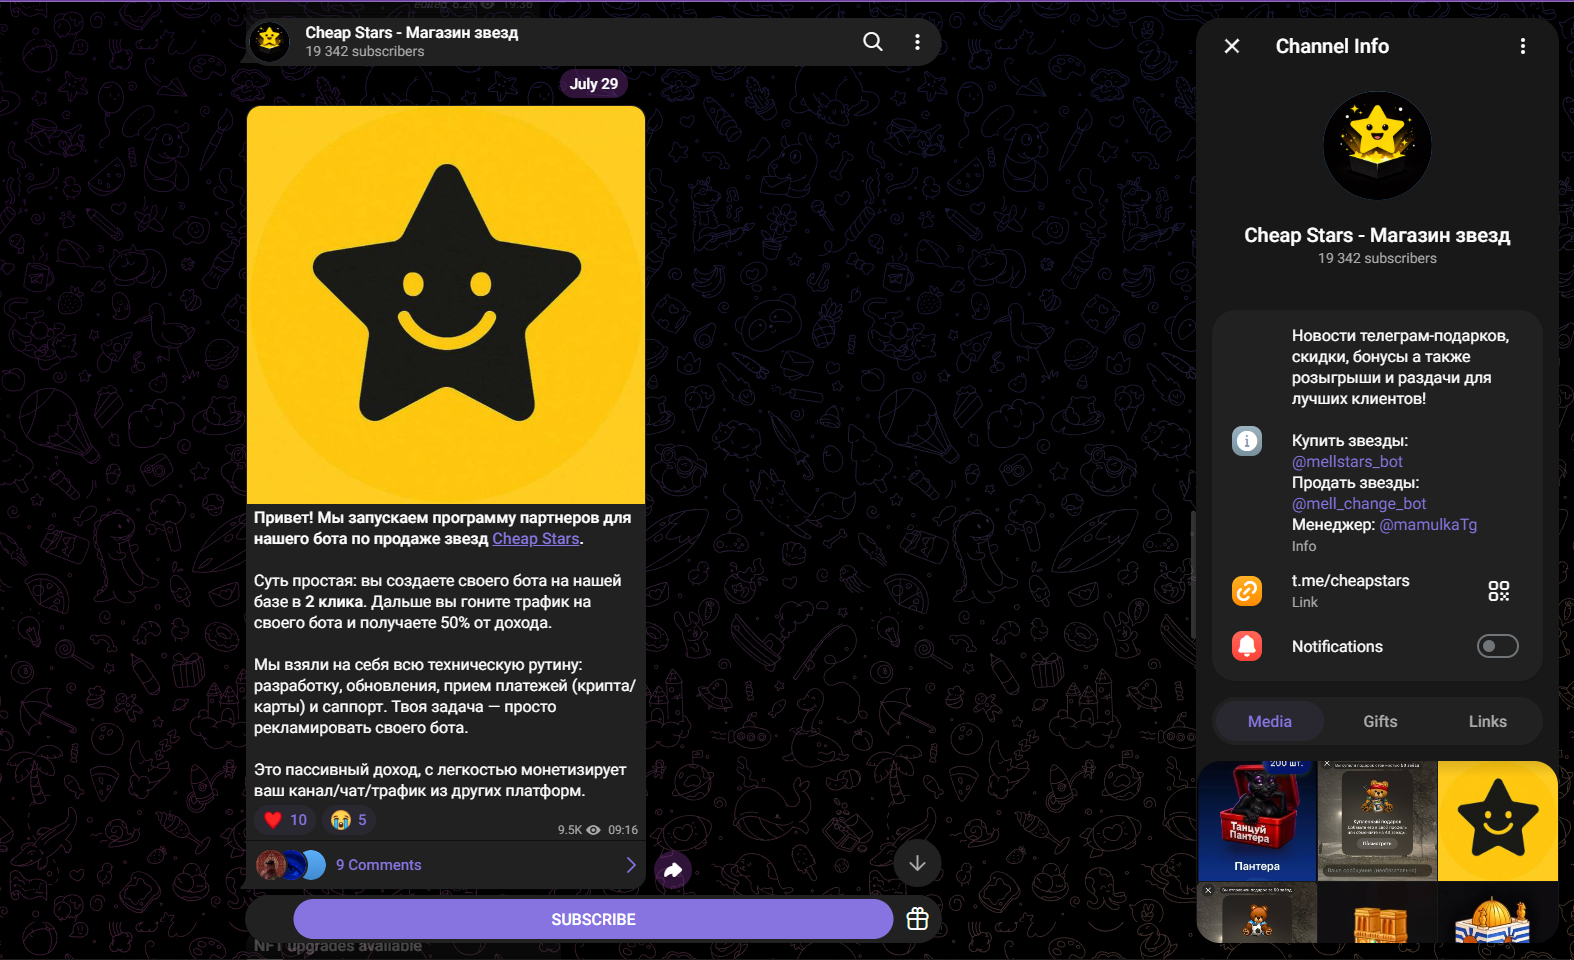This screenshot has height=960, width=1574.
Task: Switch to the Links tab
Action: [1487, 721]
